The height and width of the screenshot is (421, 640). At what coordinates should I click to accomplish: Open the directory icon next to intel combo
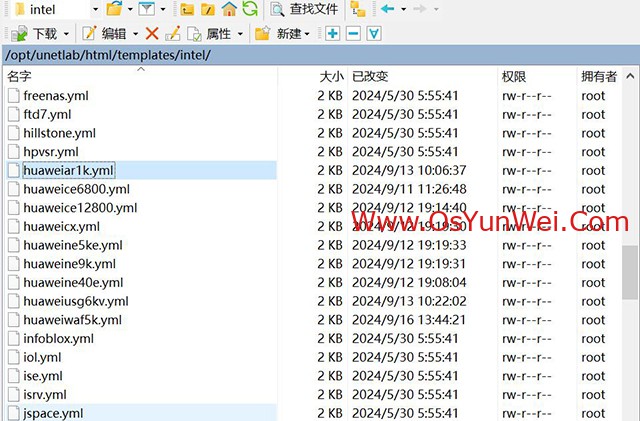coord(114,9)
